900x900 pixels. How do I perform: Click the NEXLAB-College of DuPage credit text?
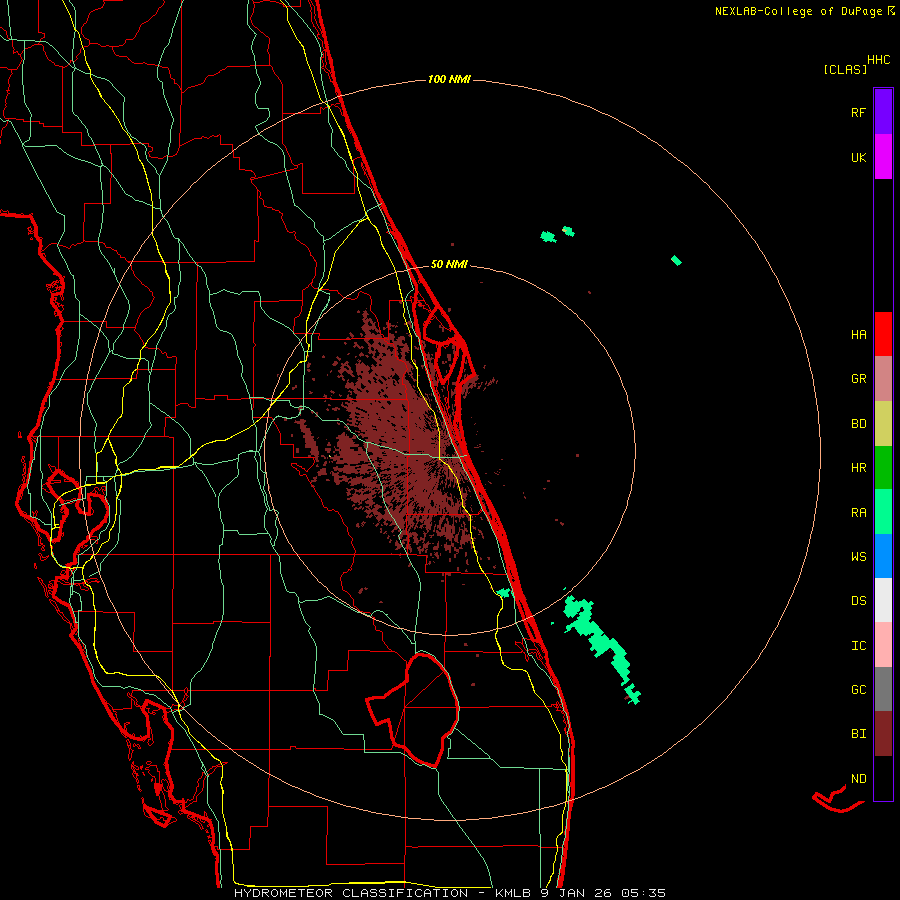(798, 11)
